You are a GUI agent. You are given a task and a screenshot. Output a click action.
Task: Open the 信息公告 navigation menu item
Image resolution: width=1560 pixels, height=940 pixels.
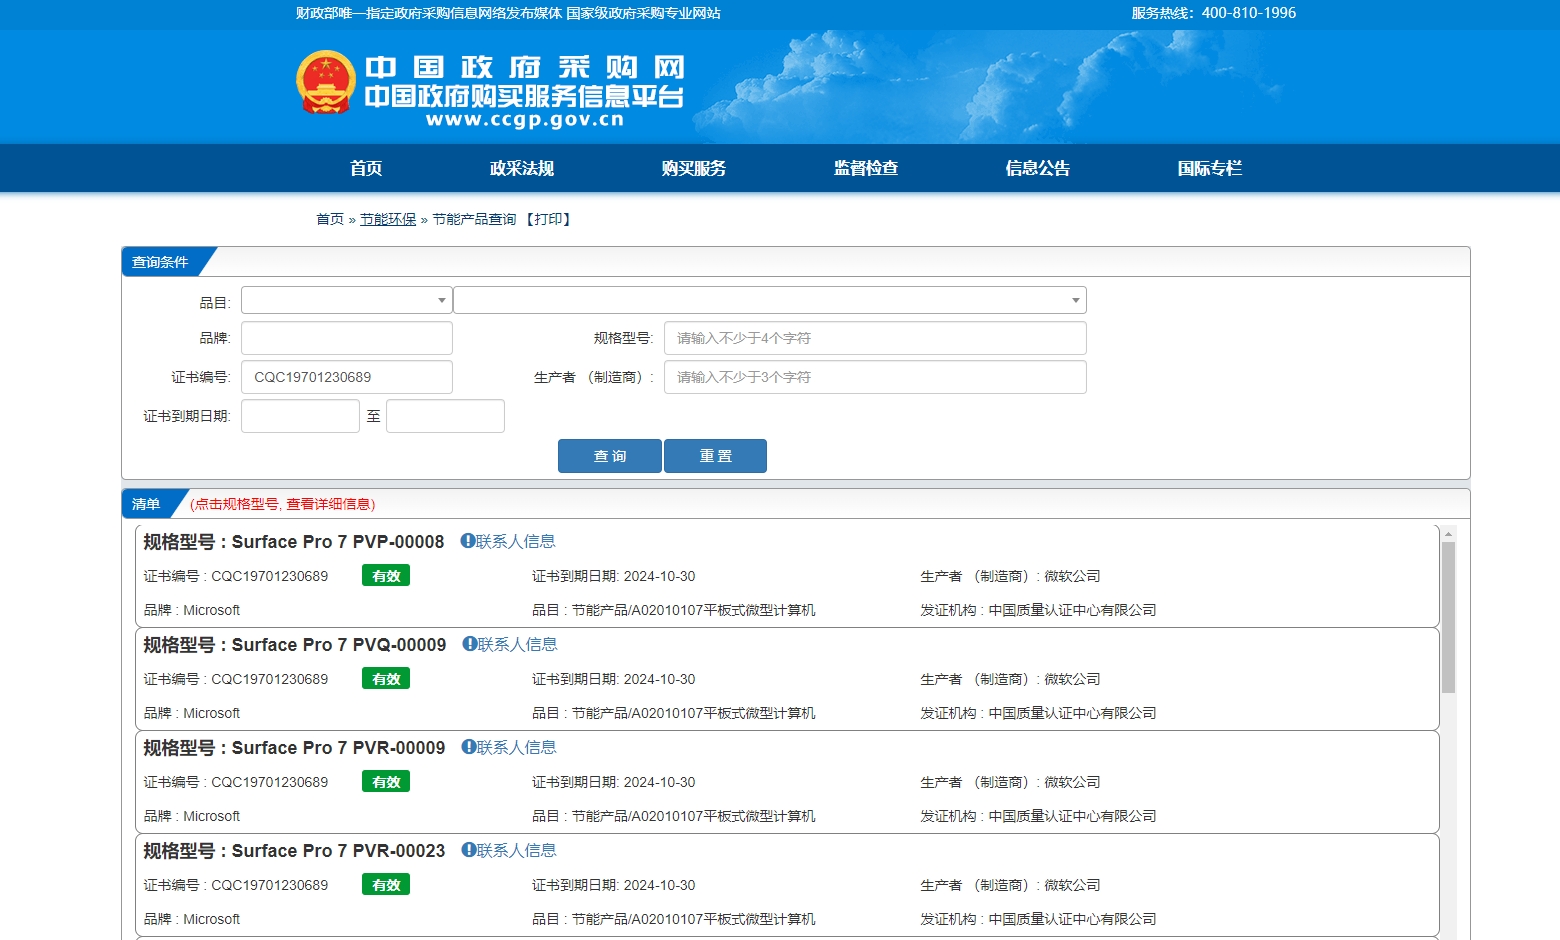(x=1038, y=168)
